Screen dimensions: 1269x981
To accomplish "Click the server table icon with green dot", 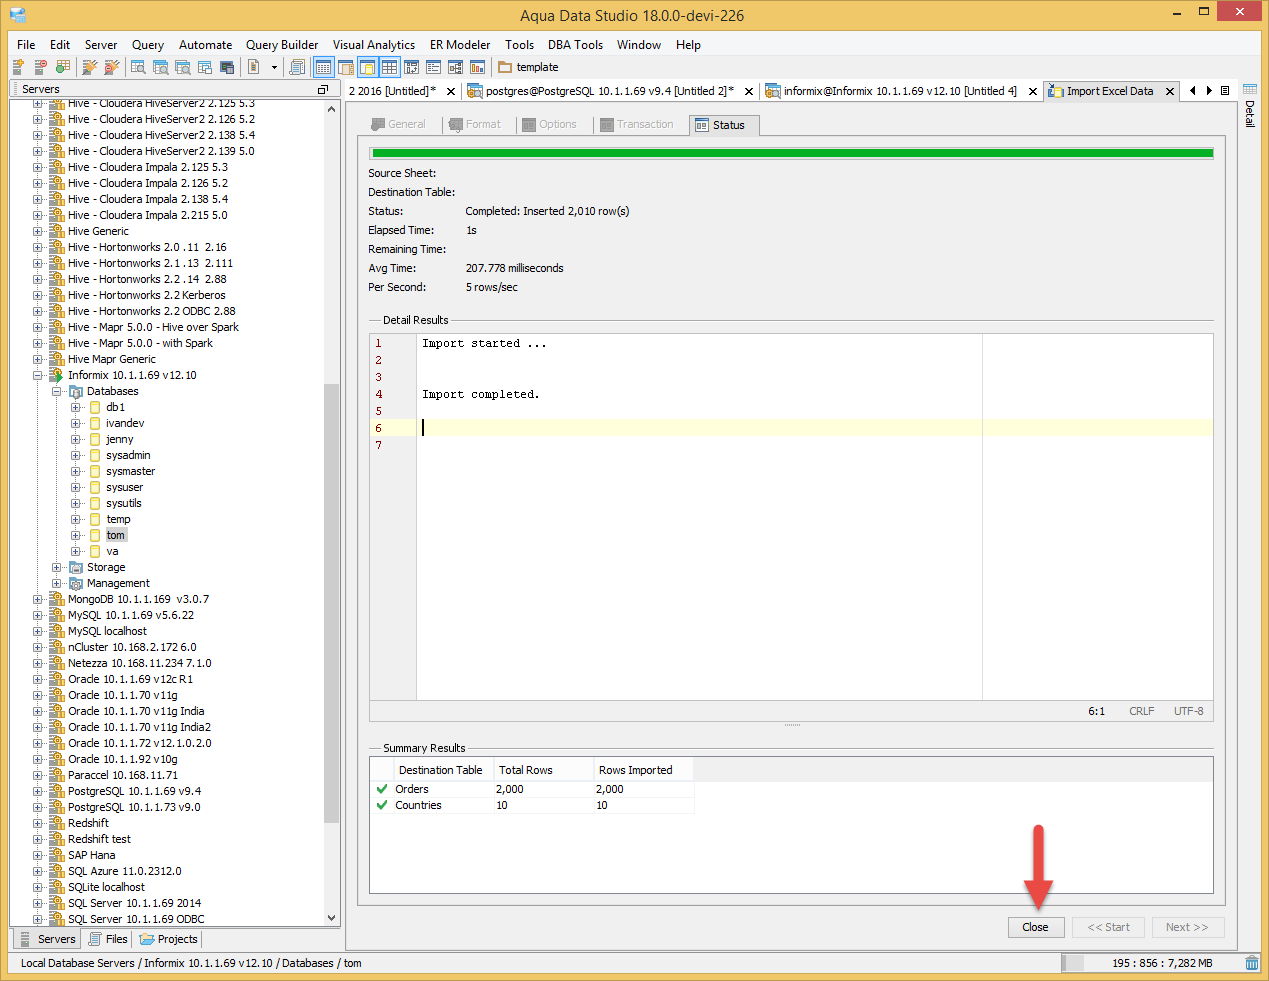I will pos(62,67).
